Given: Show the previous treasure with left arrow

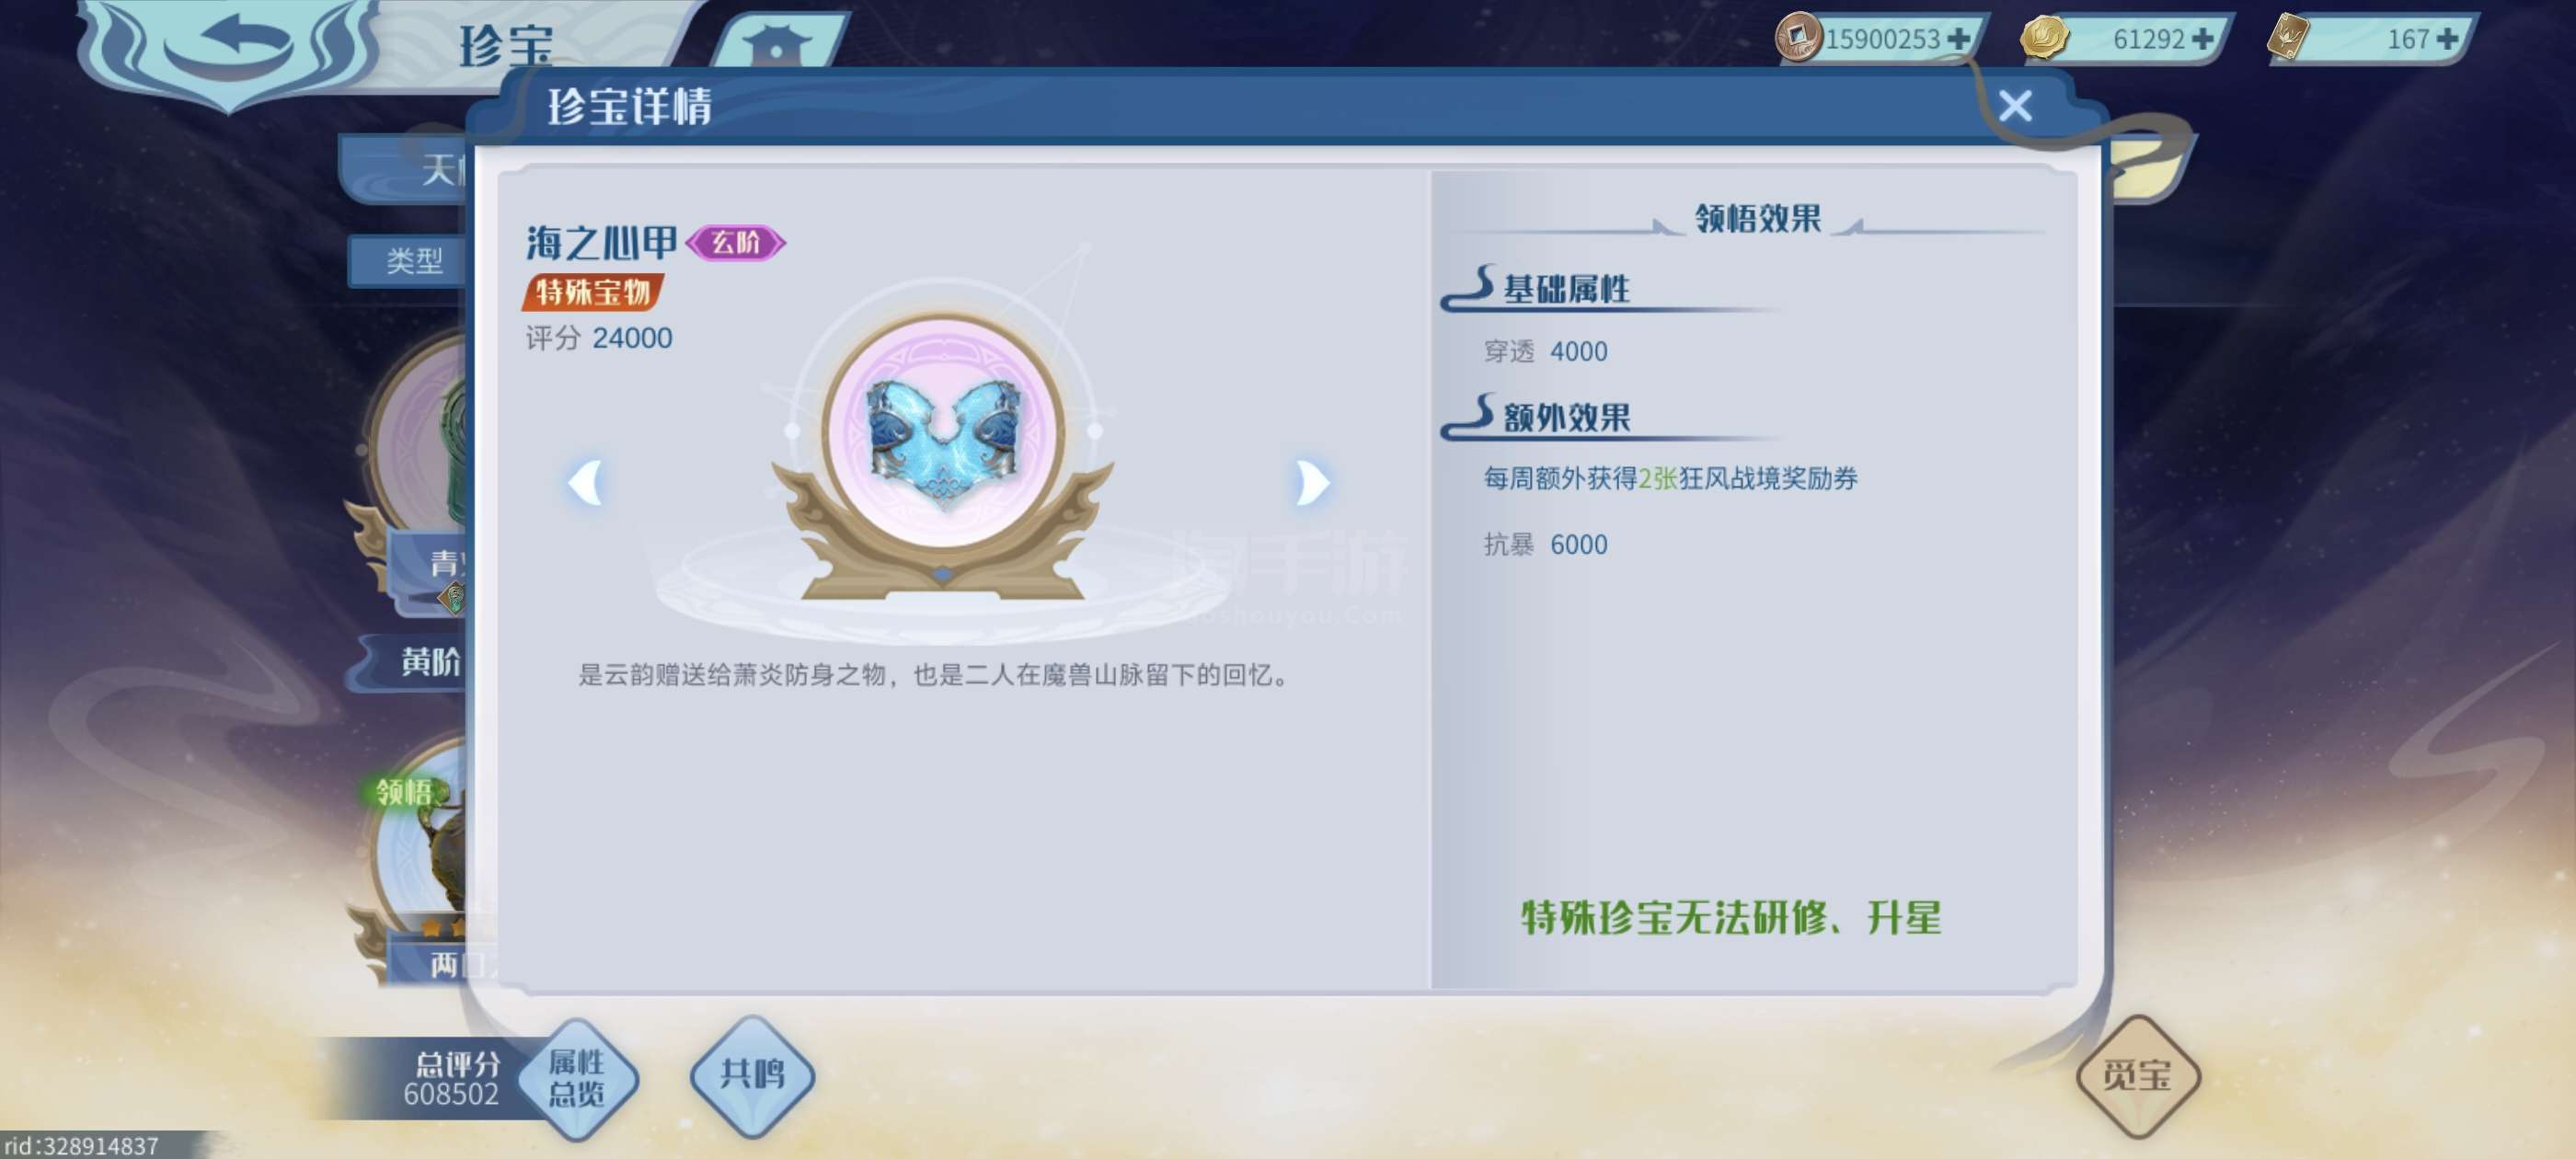Looking at the screenshot, I should click(585, 484).
